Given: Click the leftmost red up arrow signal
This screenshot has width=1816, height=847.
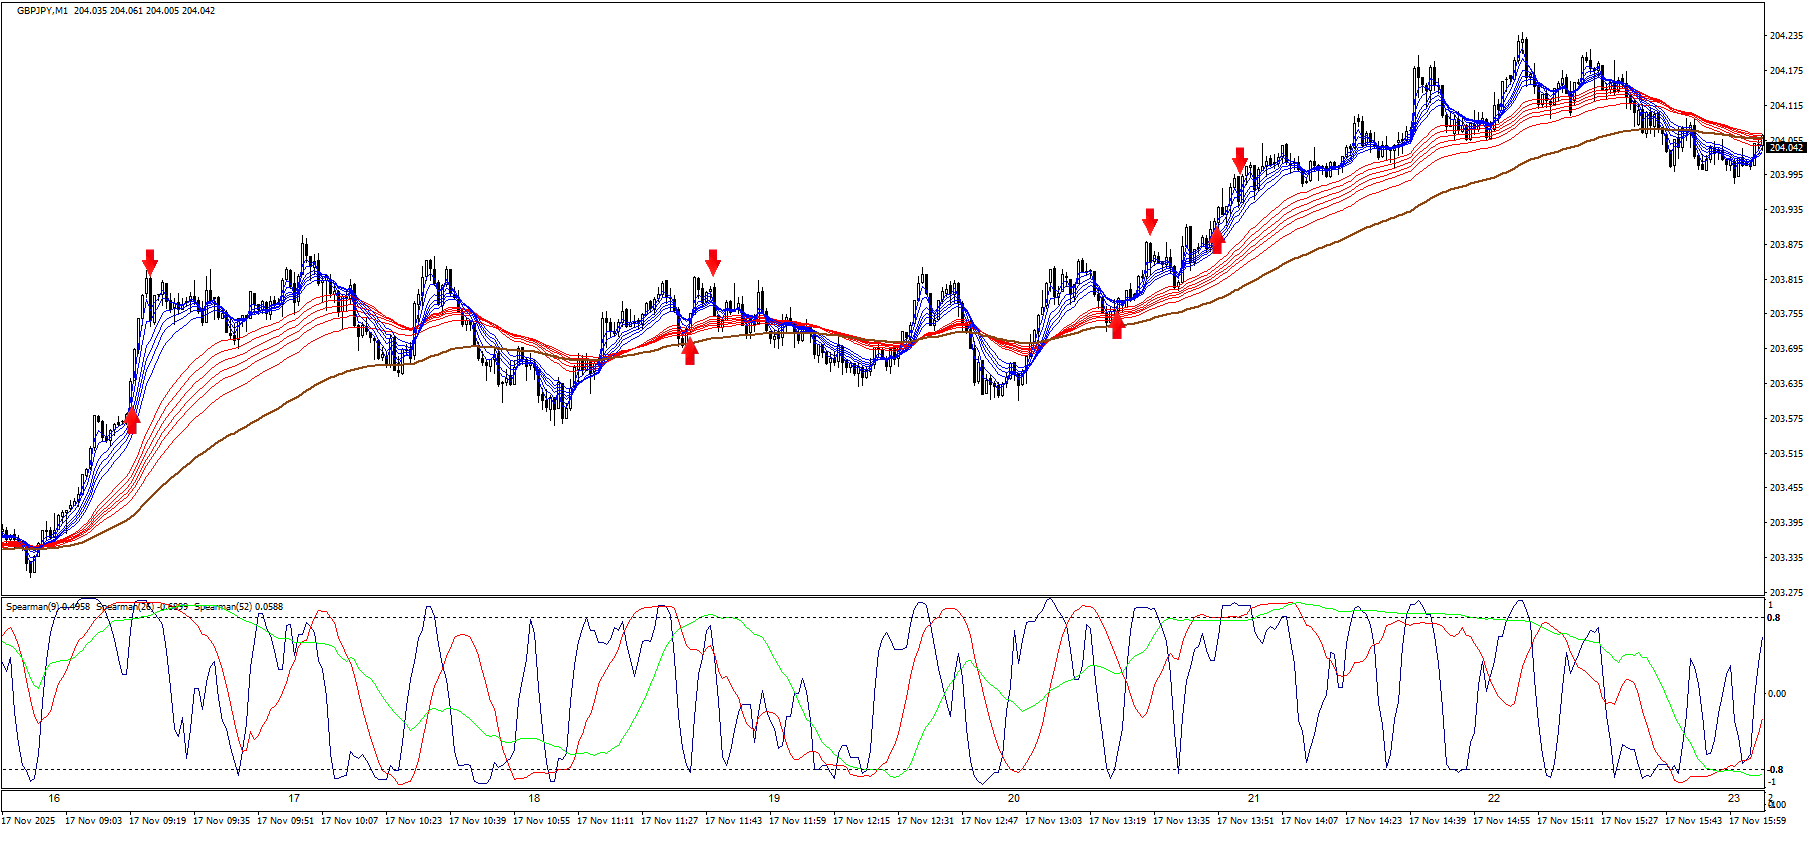Looking at the screenshot, I should 132,420.
